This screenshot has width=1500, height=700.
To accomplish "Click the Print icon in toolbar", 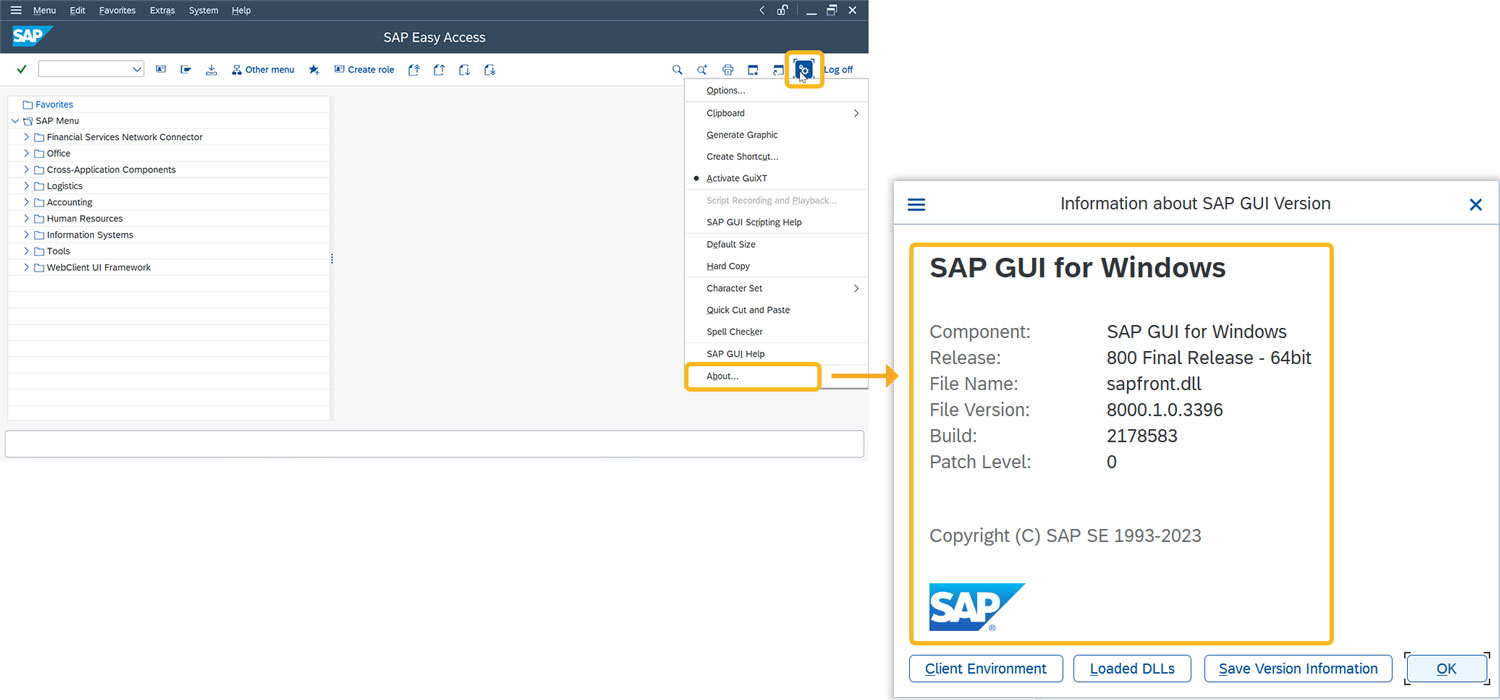I will coord(728,70).
